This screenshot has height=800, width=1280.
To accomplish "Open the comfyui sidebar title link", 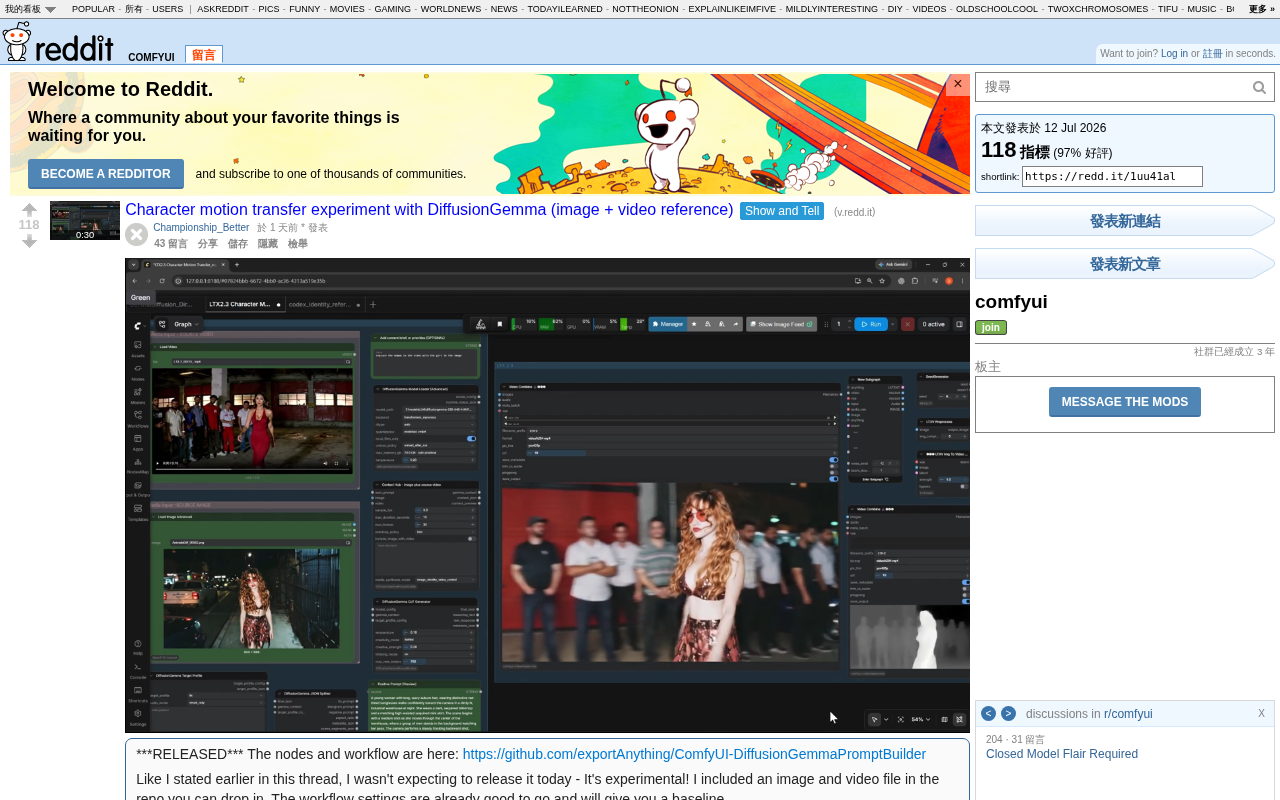I will pos(1011,302).
